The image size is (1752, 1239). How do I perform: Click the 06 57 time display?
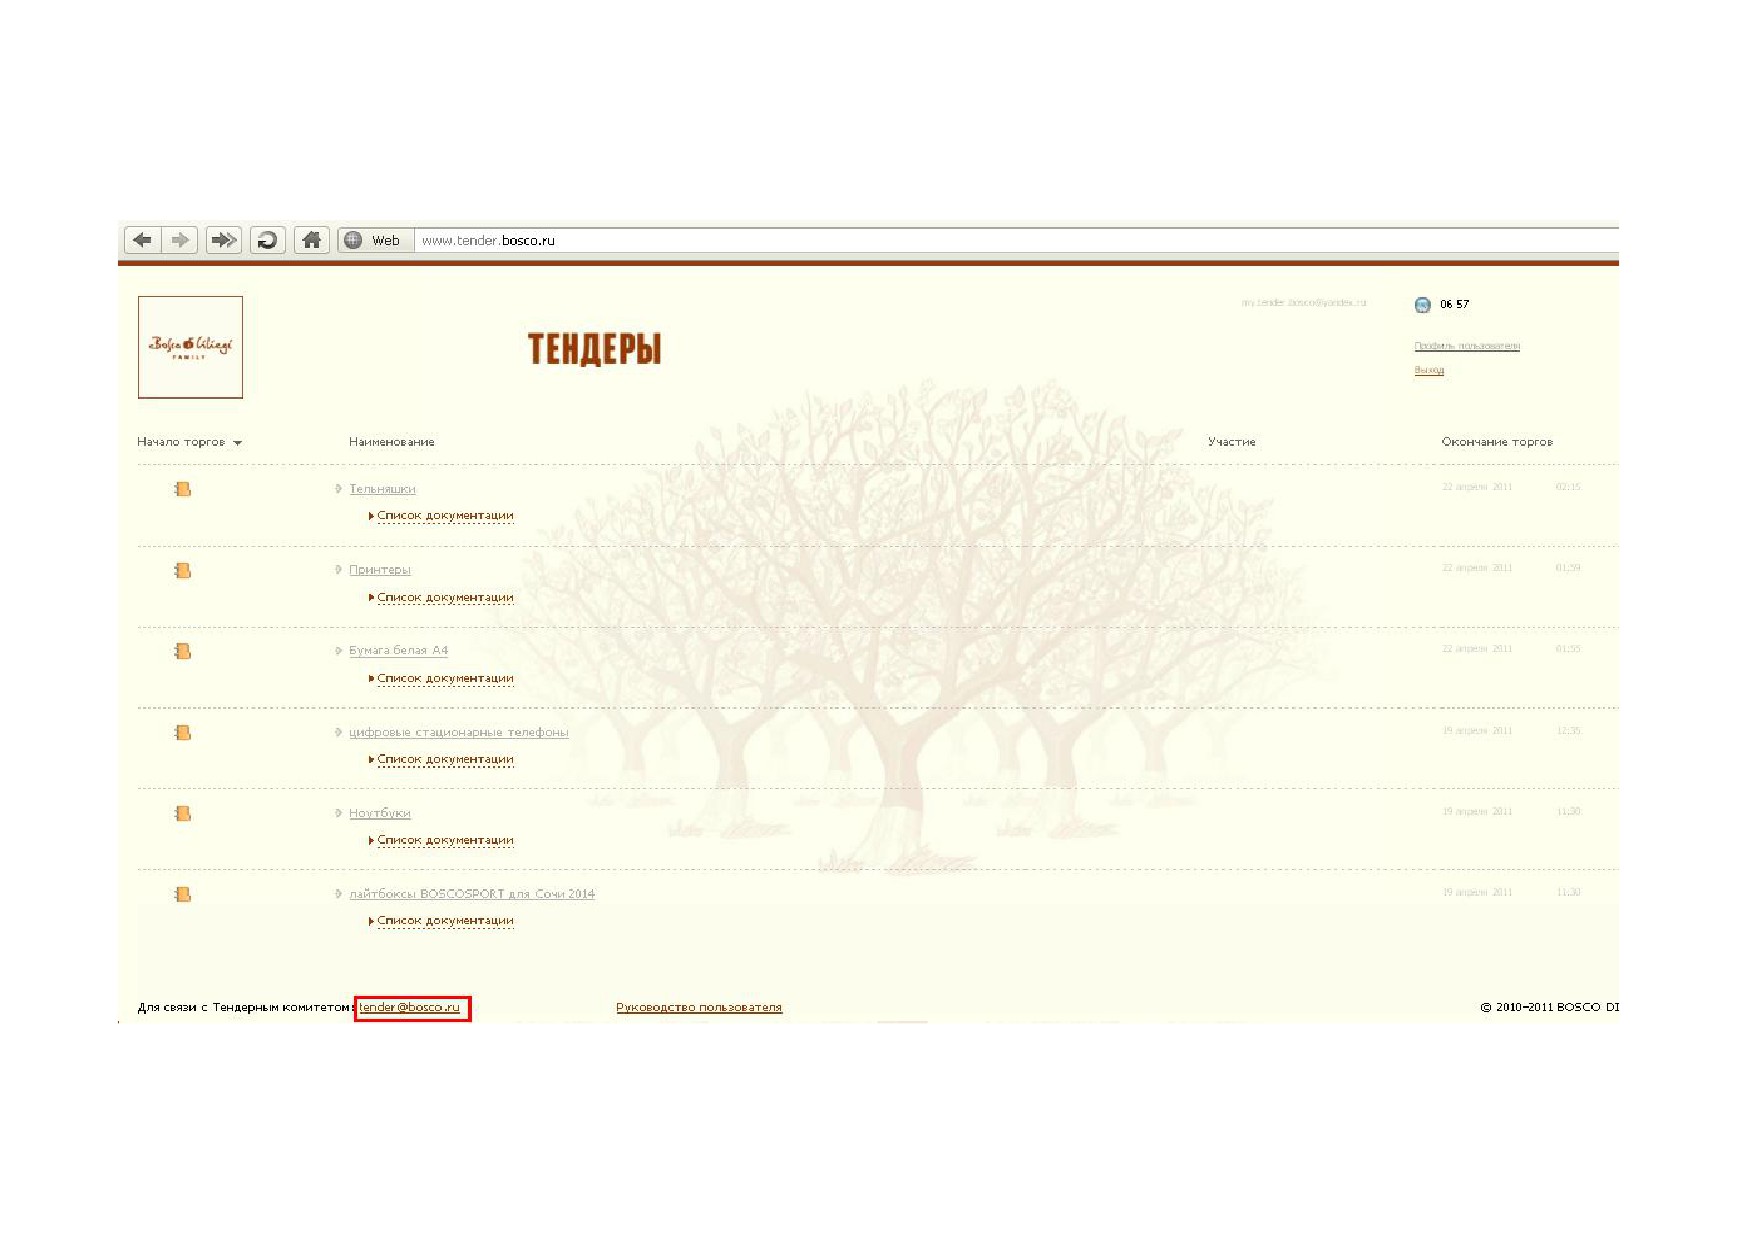click(x=1454, y=304)
